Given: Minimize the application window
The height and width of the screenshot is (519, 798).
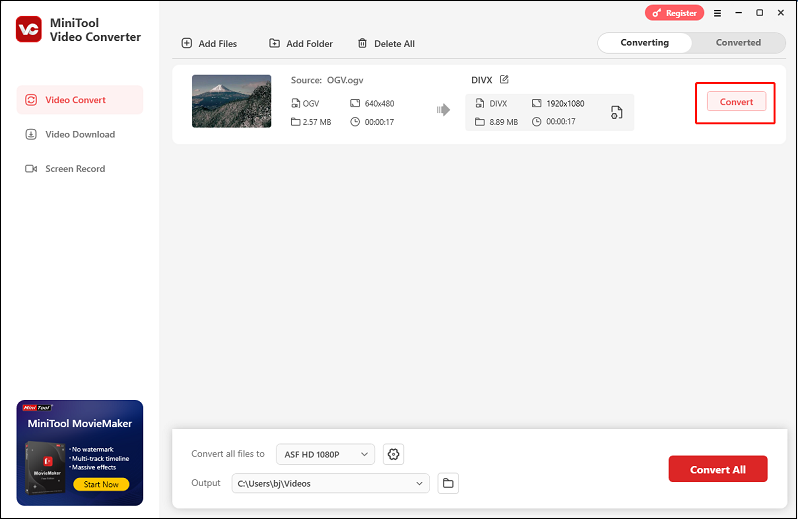Looking at the screenshot, I should pyautogui.click(x=738, y=13).
